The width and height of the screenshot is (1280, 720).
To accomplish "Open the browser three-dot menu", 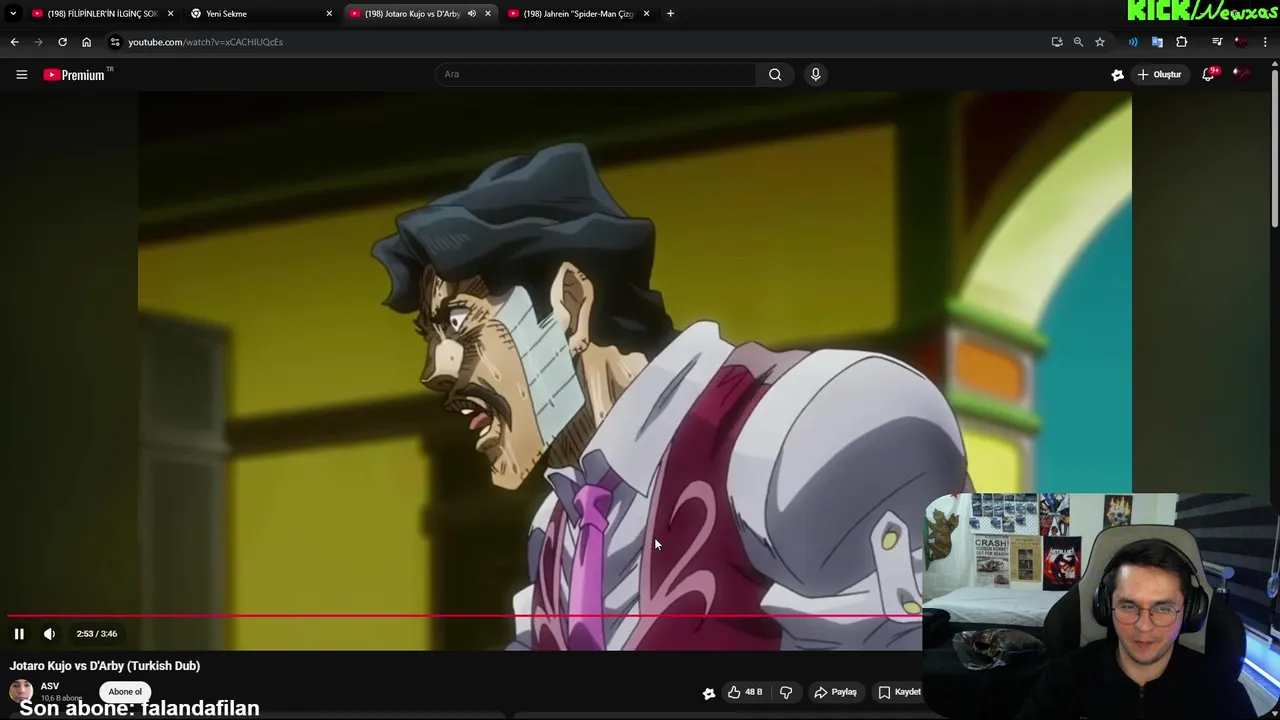I will (x=1266, y=42).
